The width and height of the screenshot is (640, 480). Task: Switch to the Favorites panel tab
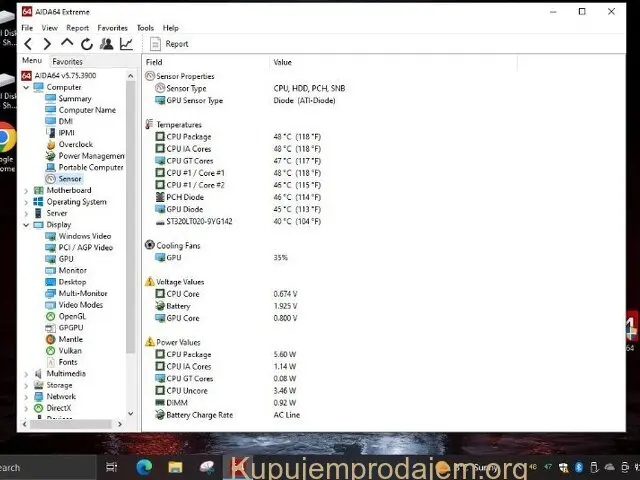coord(67,61)
